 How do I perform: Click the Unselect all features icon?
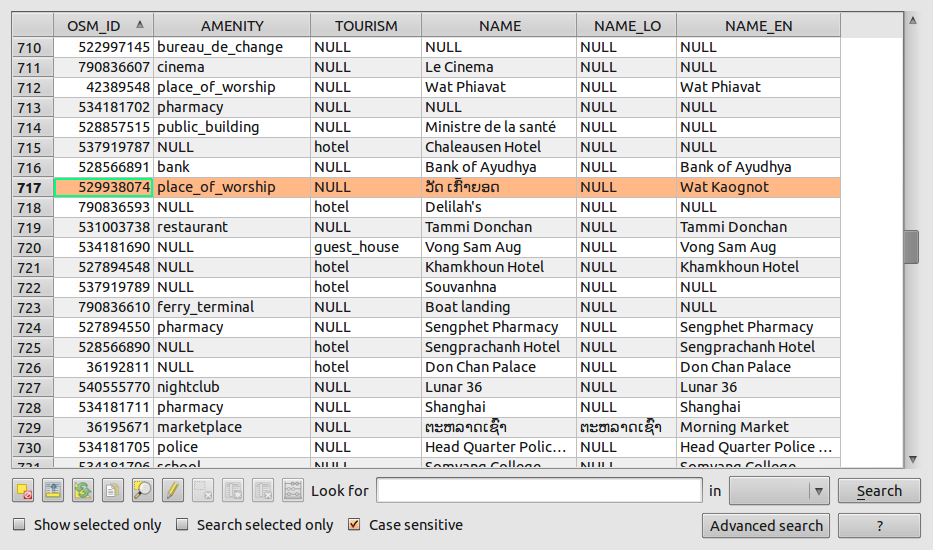24,490
